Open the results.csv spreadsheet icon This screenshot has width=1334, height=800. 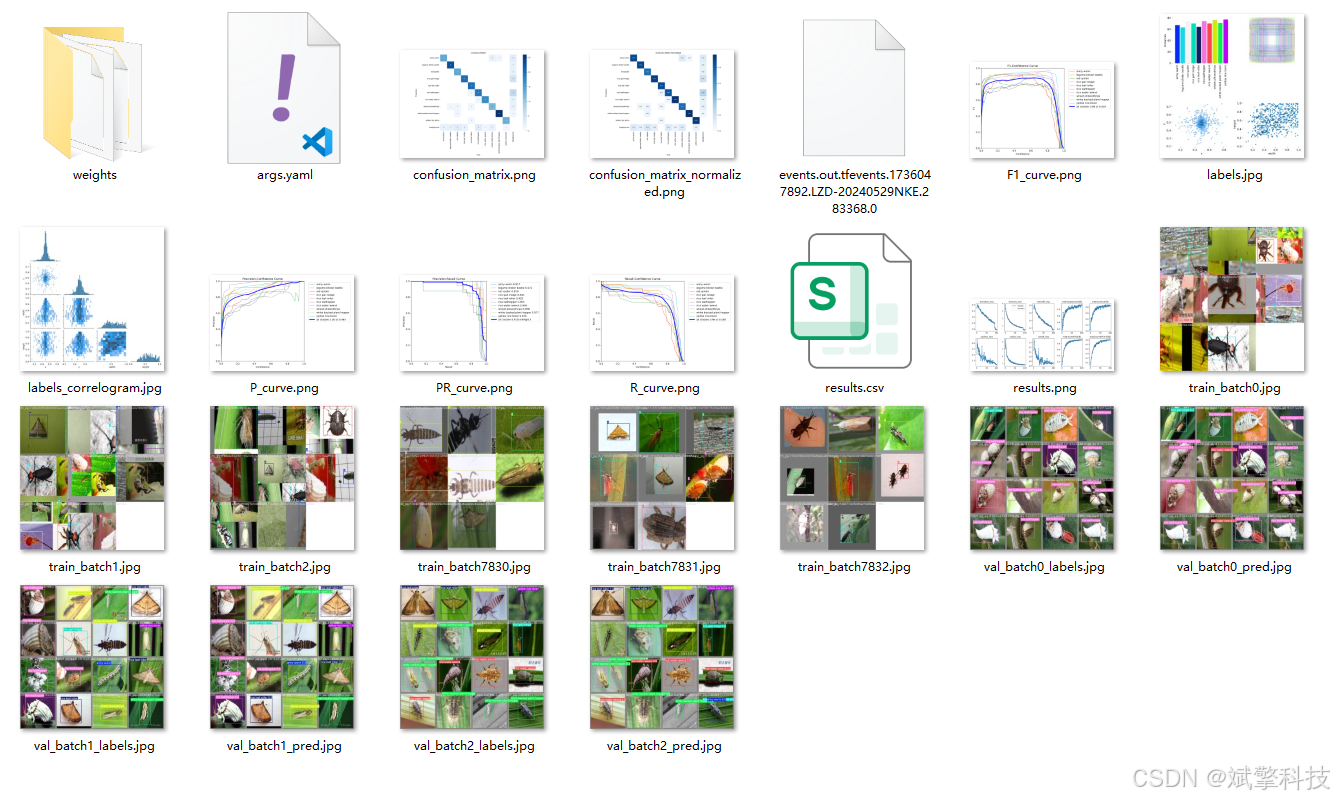click(852, 300)
